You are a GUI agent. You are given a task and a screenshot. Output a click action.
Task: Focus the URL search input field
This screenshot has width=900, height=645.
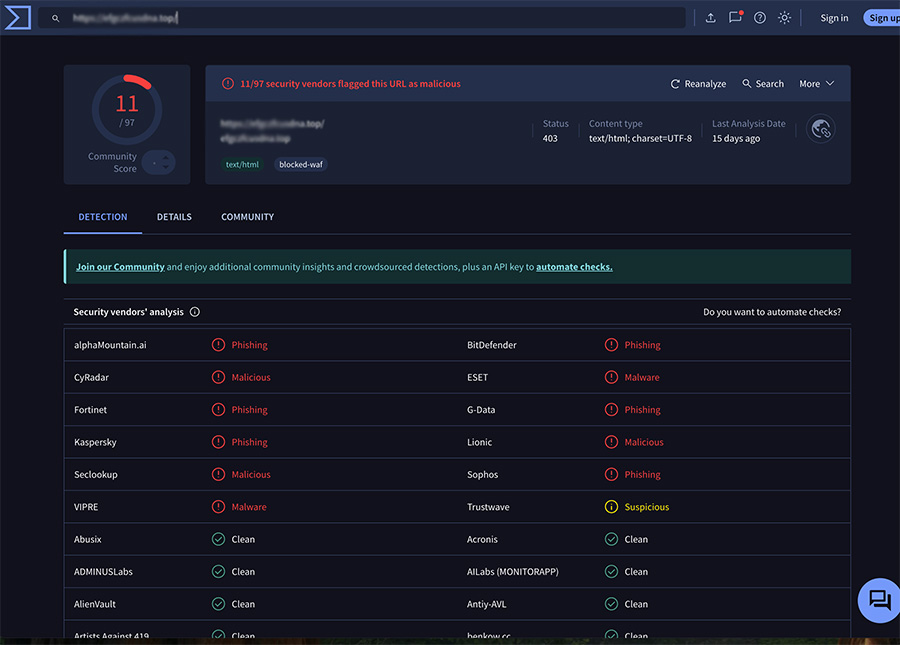pos(362,18)
